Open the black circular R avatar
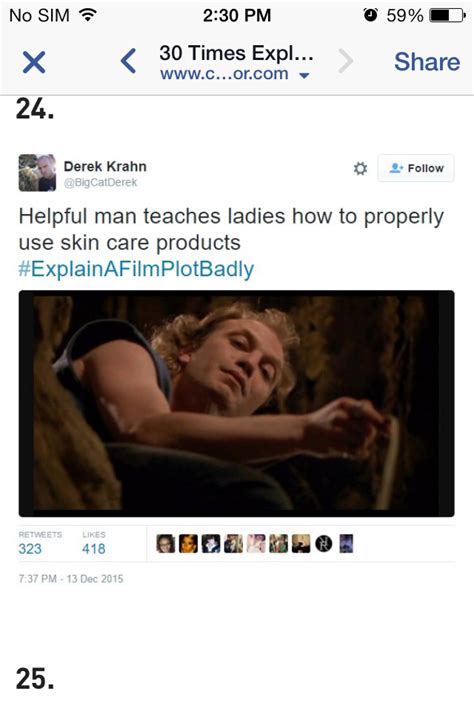The image size is (474, 711). pos(323,544)
